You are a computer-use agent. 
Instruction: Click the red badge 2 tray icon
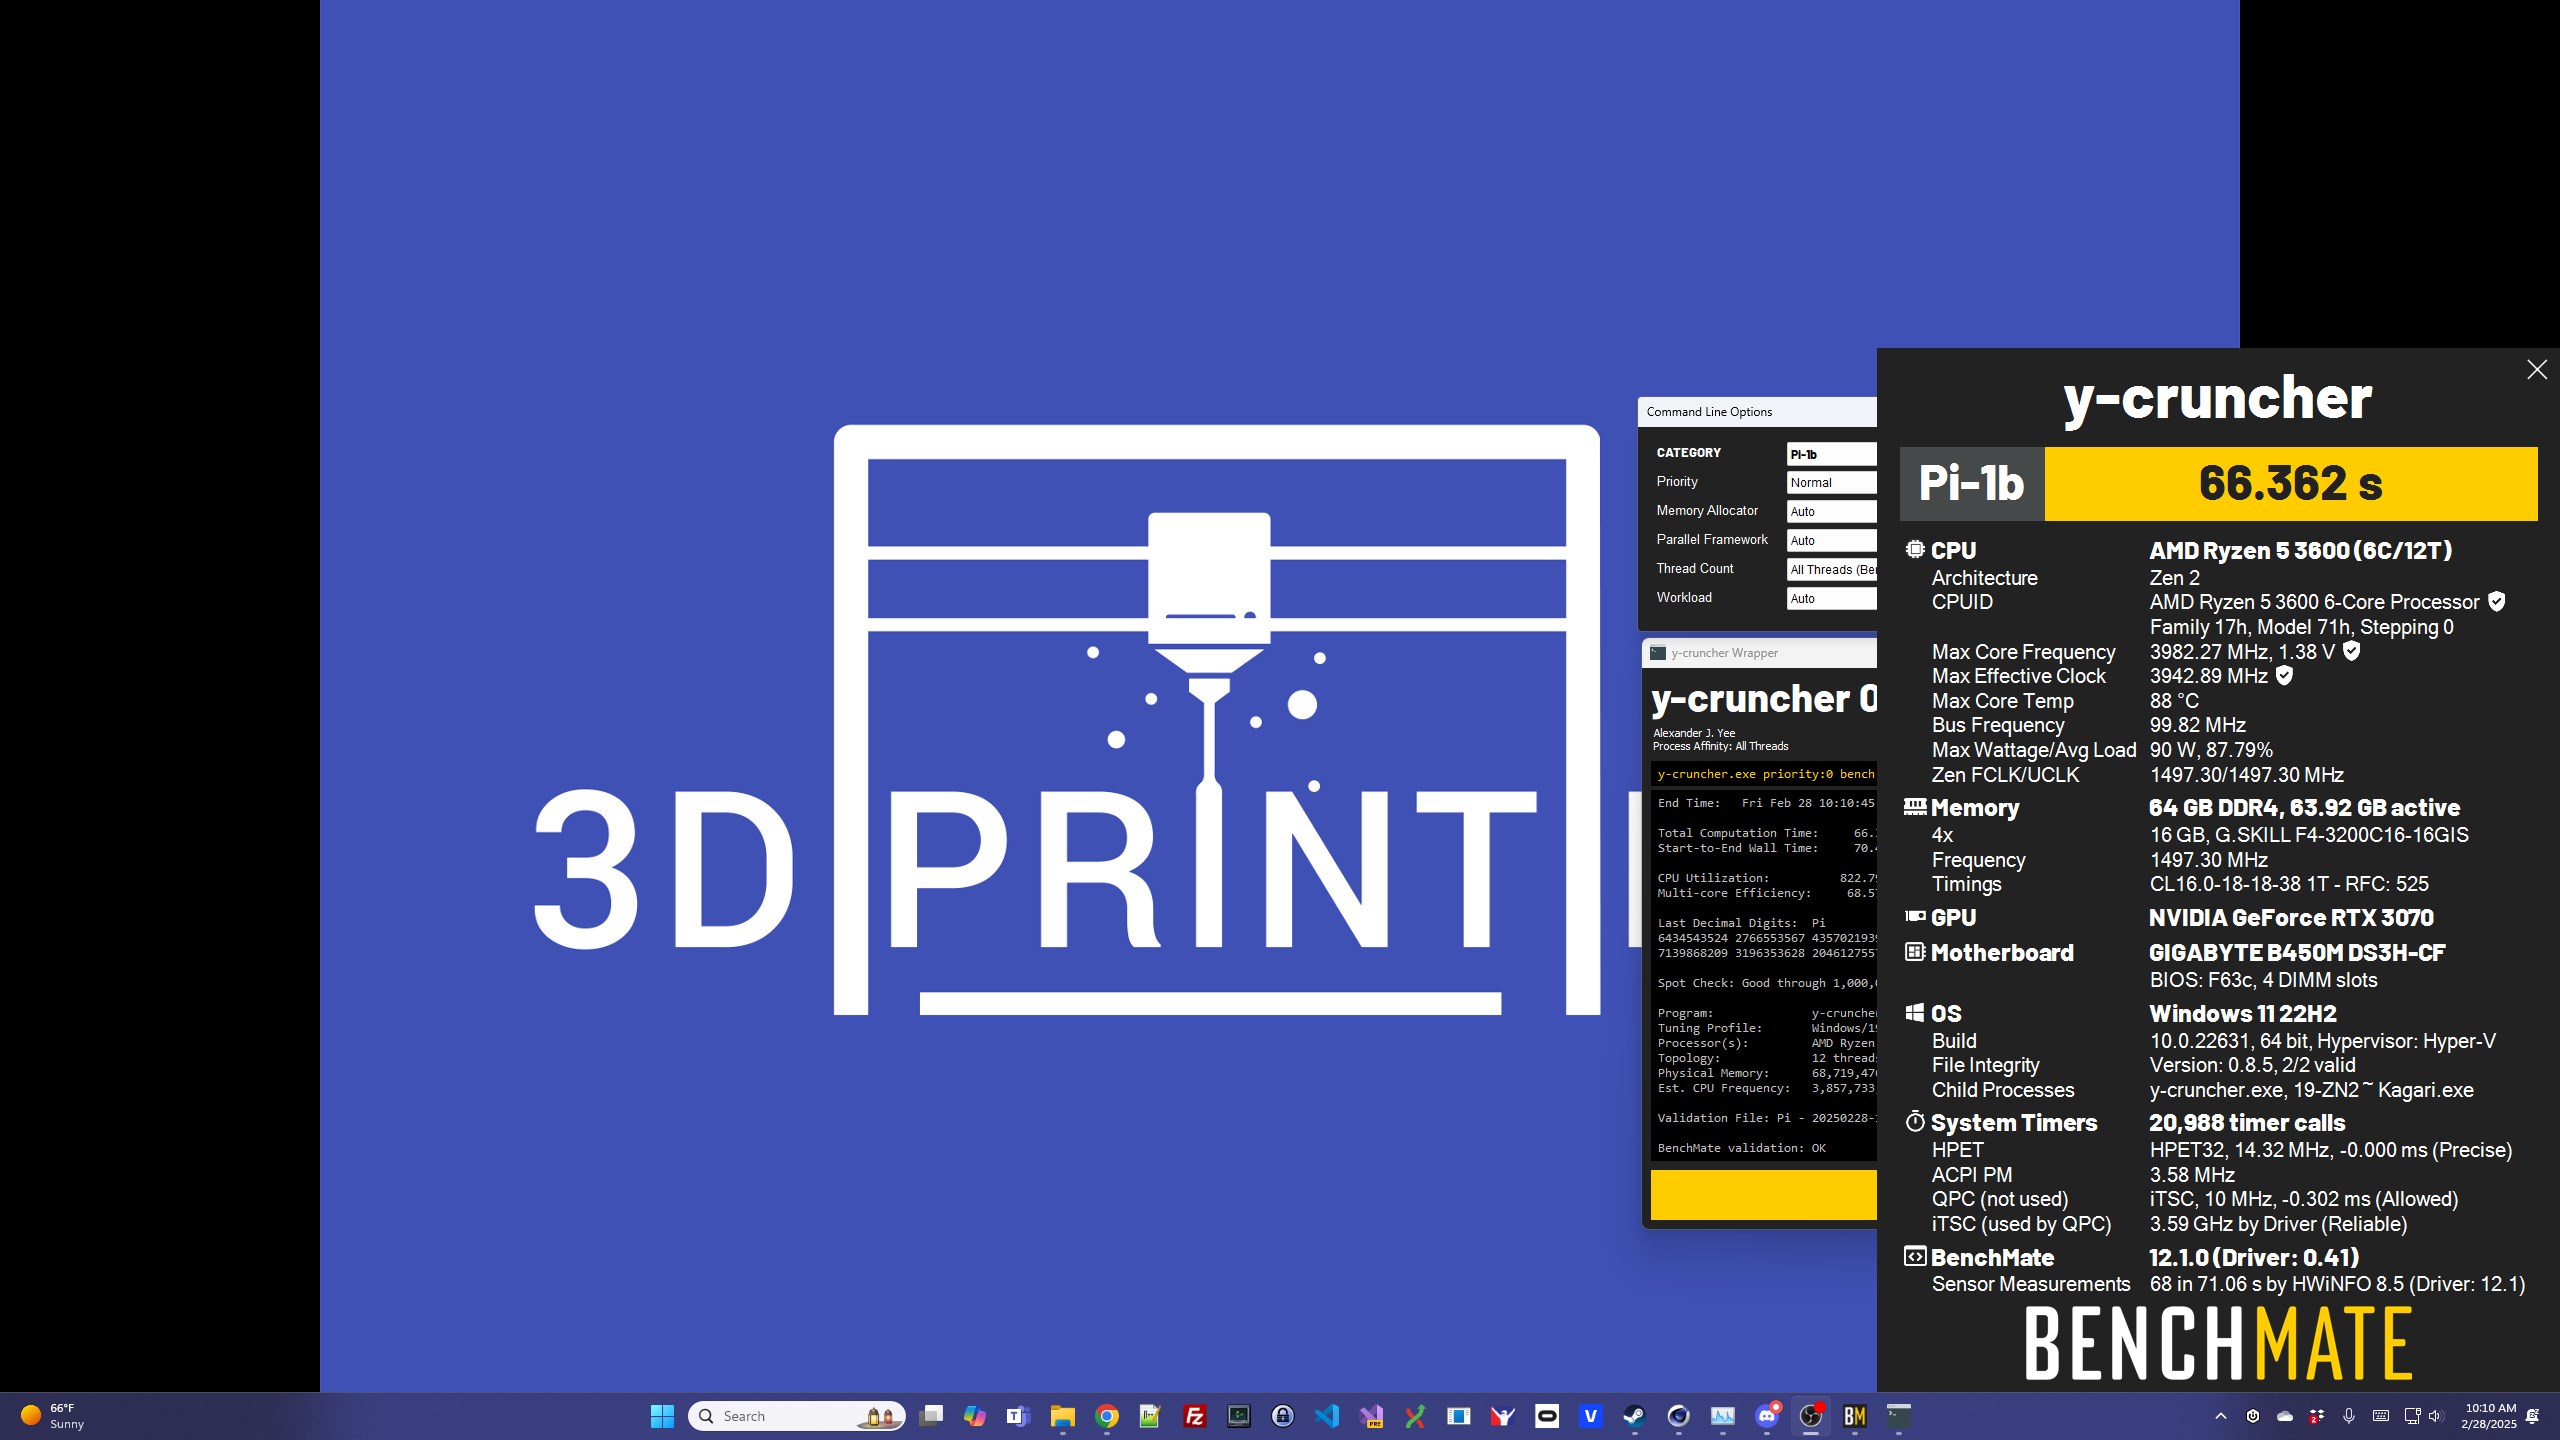[x=2317, y=1416]
